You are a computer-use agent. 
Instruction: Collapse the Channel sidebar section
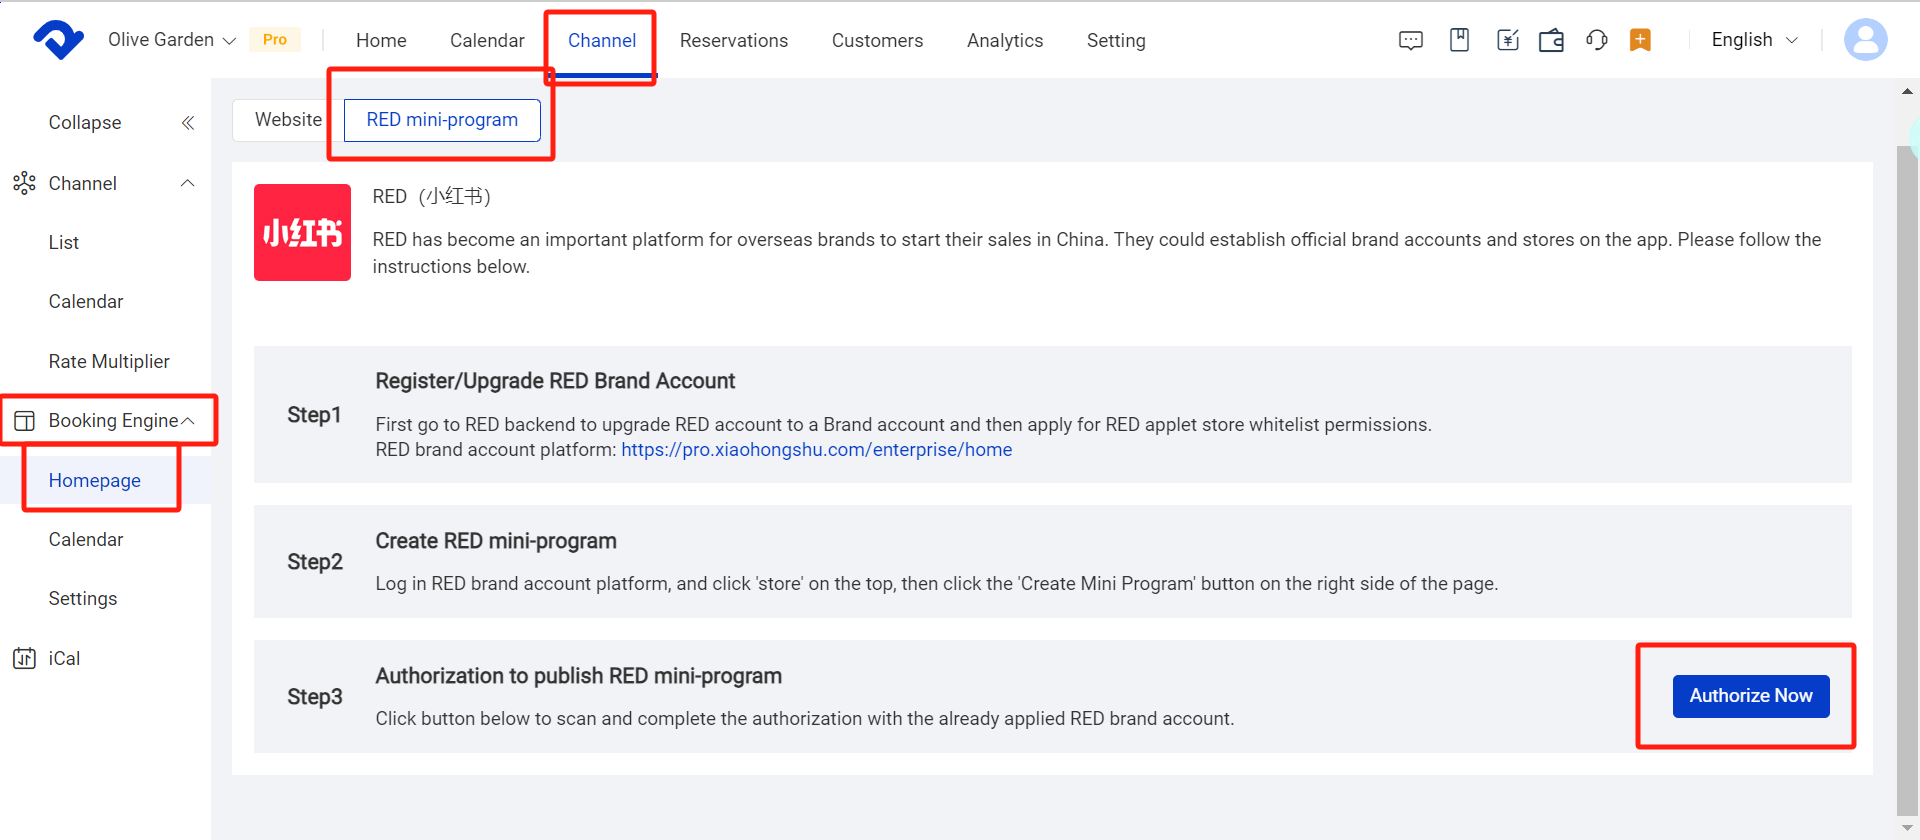click(187, 183)
